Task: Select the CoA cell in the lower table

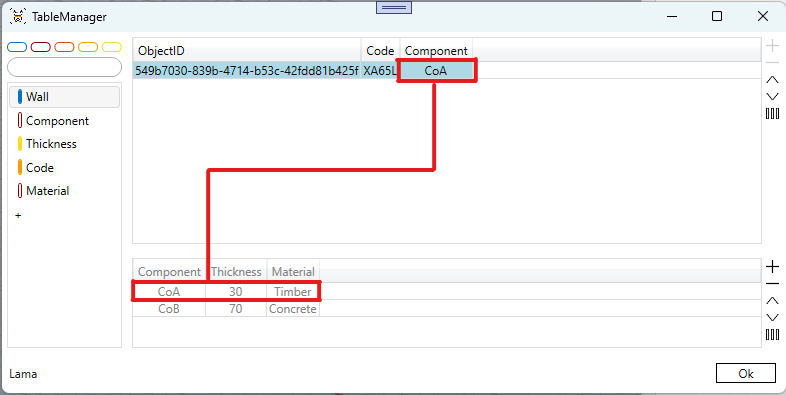Action: (169, 291)
